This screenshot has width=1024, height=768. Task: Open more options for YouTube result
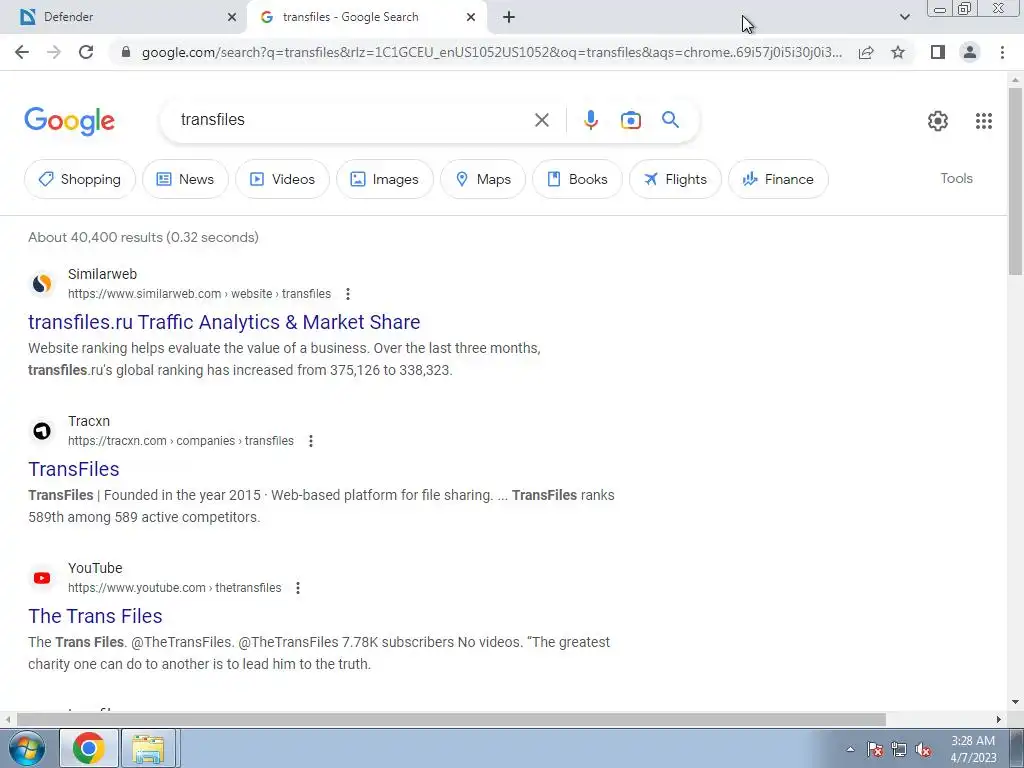click(x=298, y=588)
